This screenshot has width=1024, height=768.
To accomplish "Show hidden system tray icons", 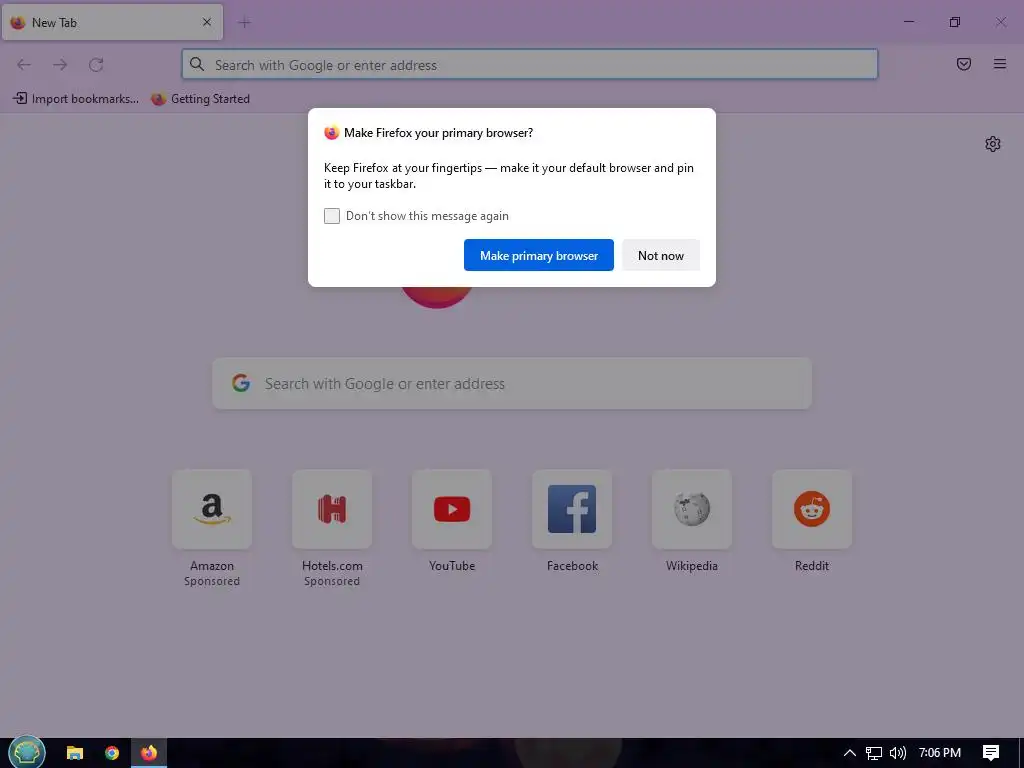I will [x=850, y=753].
